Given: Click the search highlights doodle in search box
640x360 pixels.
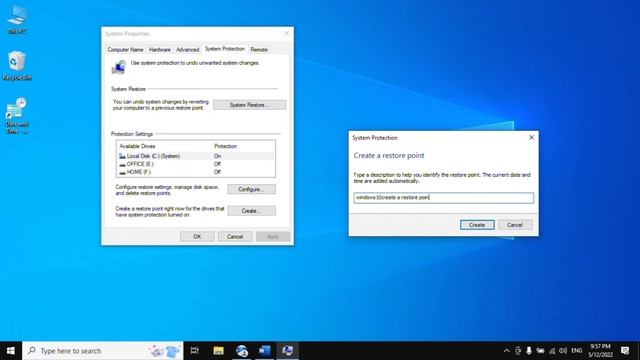Looking at the screenshot, I should click(x=164, y=351).
